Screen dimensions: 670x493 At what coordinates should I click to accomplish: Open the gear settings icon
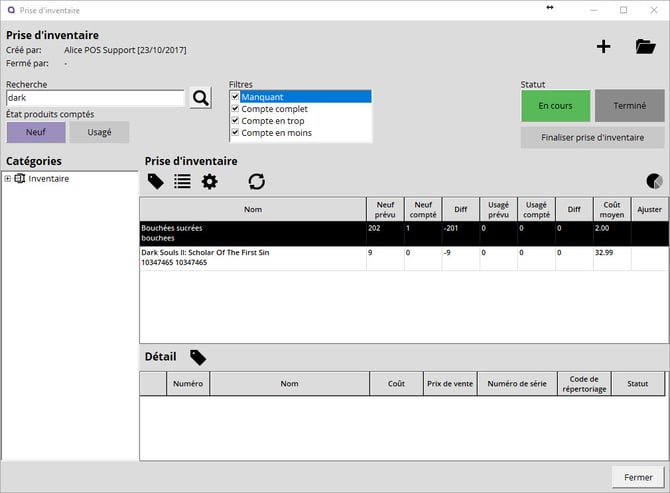tap(209, 181)
